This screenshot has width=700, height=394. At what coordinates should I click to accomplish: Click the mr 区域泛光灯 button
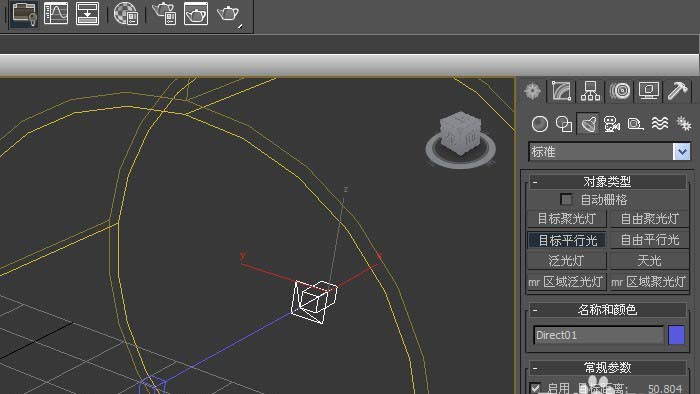pyautogui.click(x=567, y=282)
